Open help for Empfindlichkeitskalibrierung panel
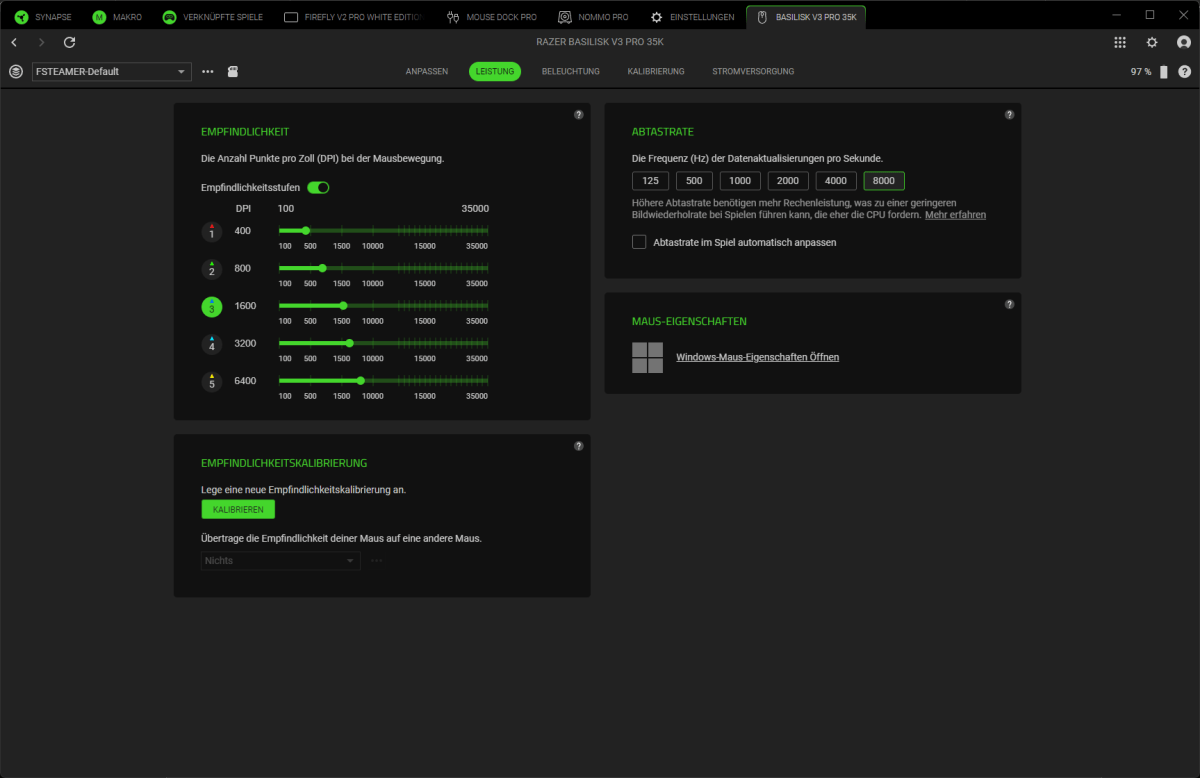The width and height of the screenshot is (1200, 778). [x=578, y=446]
